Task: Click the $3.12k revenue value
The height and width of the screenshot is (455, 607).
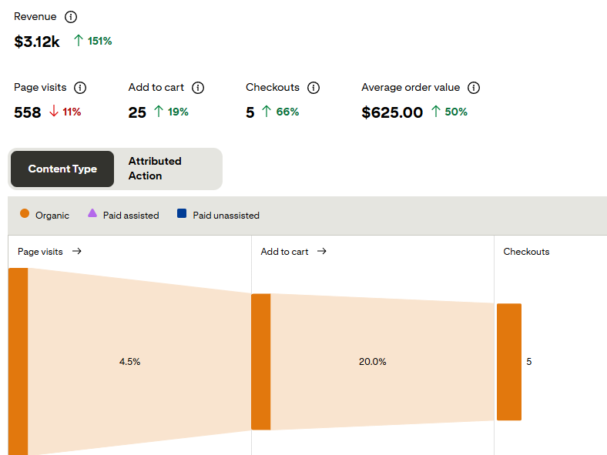Action: 37,41
